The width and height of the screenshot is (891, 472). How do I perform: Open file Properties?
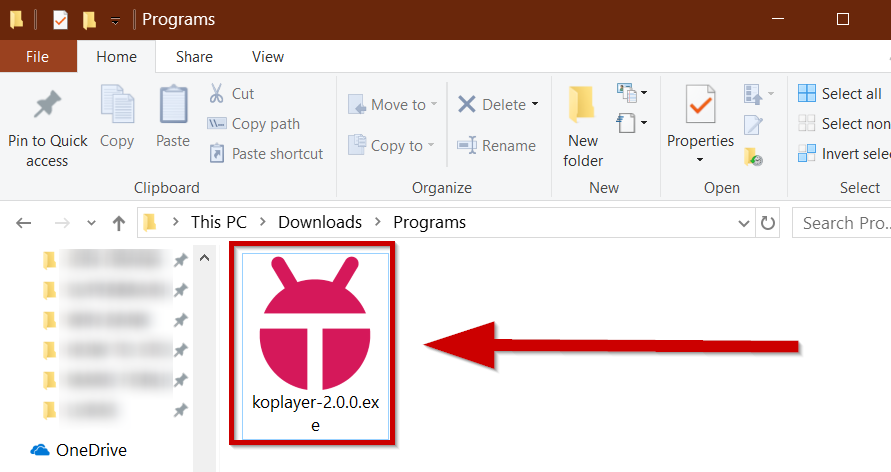click(700, 117)
